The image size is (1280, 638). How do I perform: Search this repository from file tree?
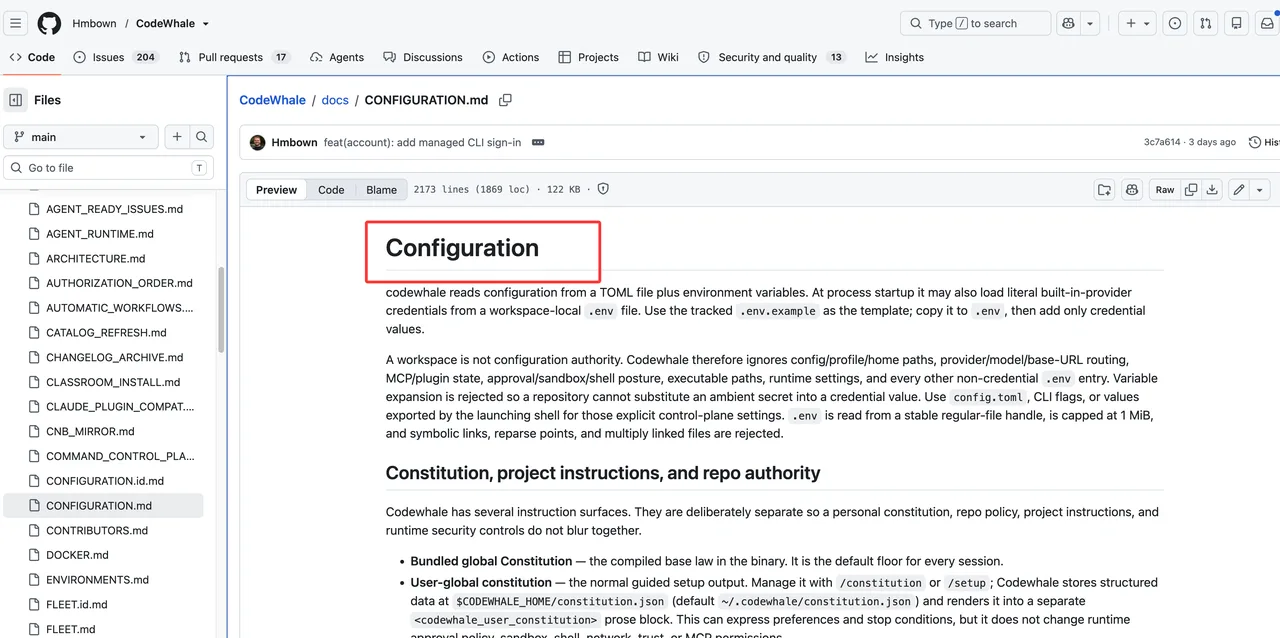pyautogui.click(x=201, y=137)
